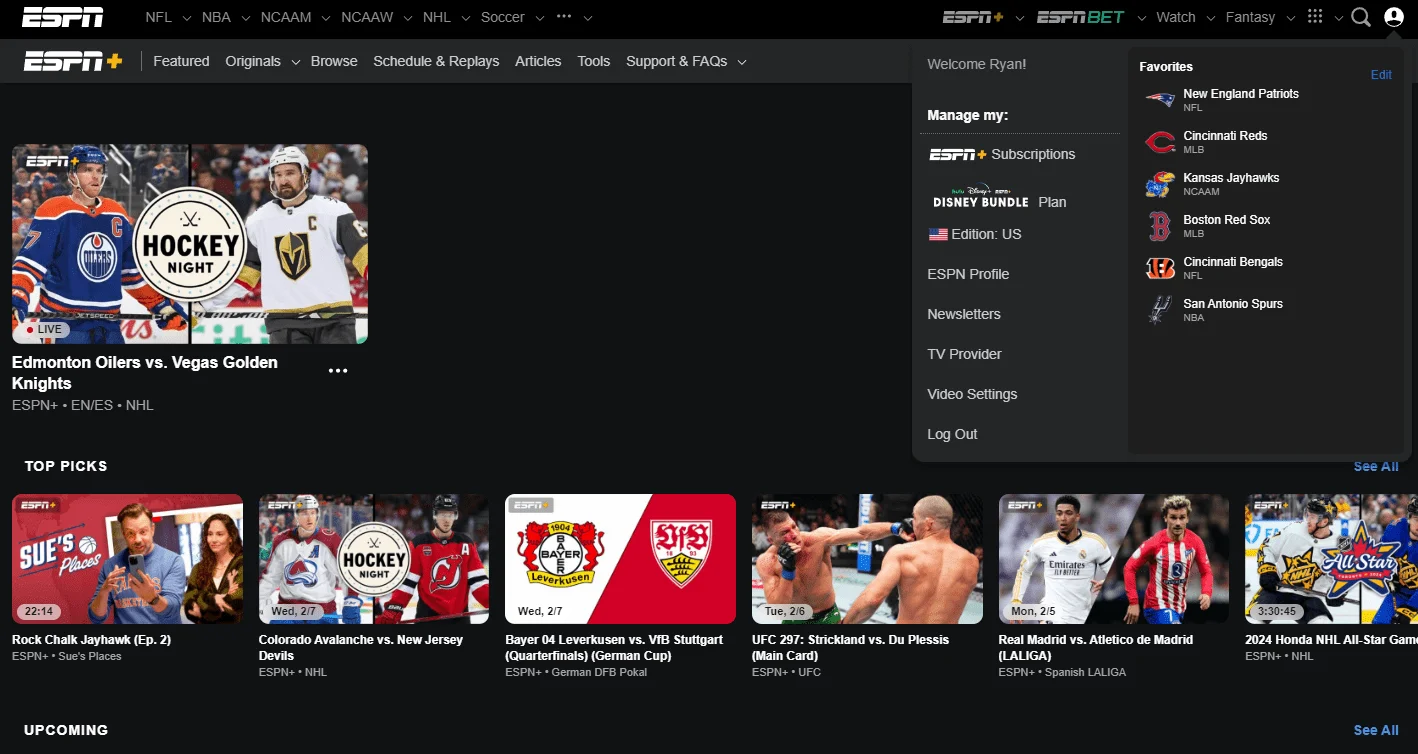Click See All for Top Picks

(1376, 467)
